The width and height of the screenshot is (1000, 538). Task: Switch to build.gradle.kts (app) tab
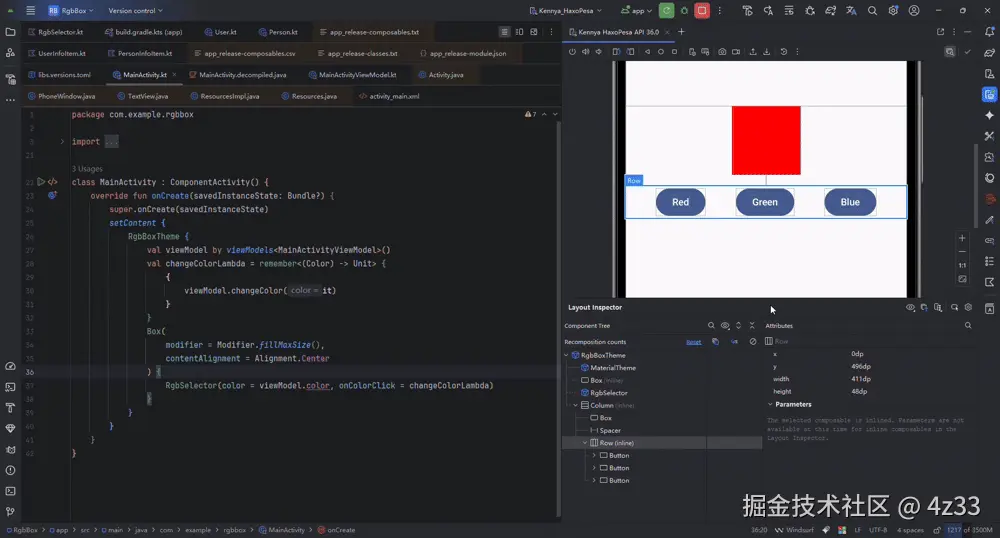point(143,32)
